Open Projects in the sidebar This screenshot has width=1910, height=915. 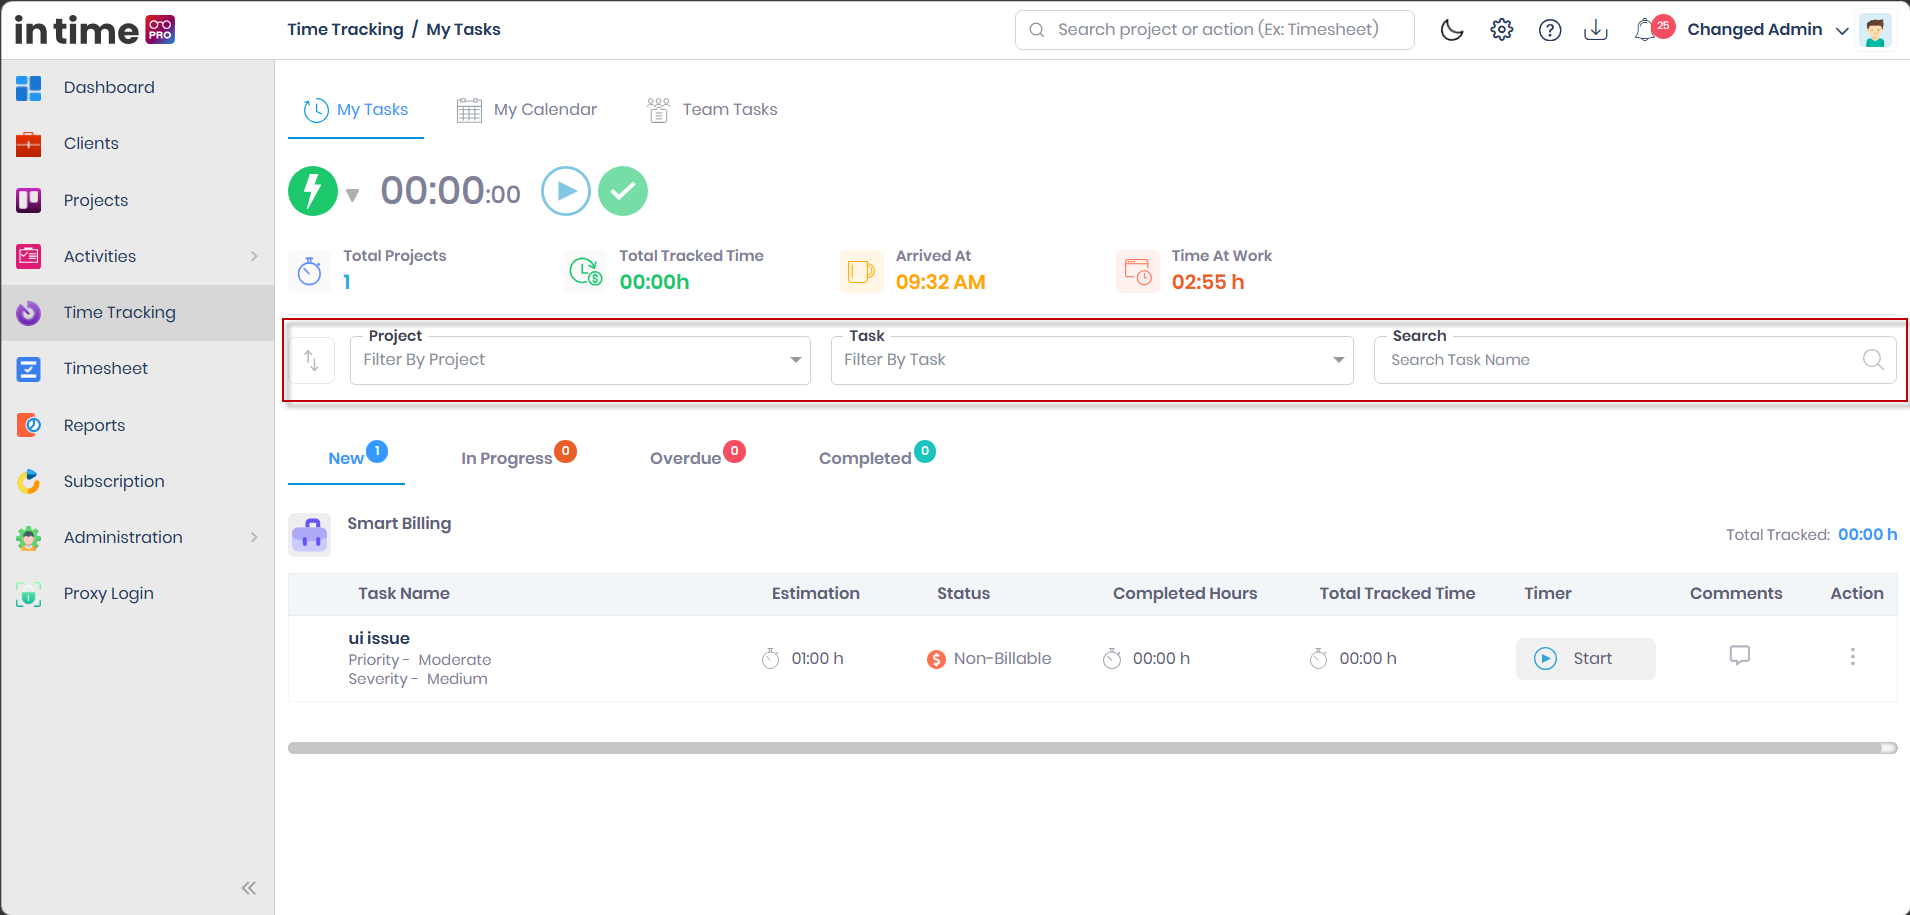(138, 200)
